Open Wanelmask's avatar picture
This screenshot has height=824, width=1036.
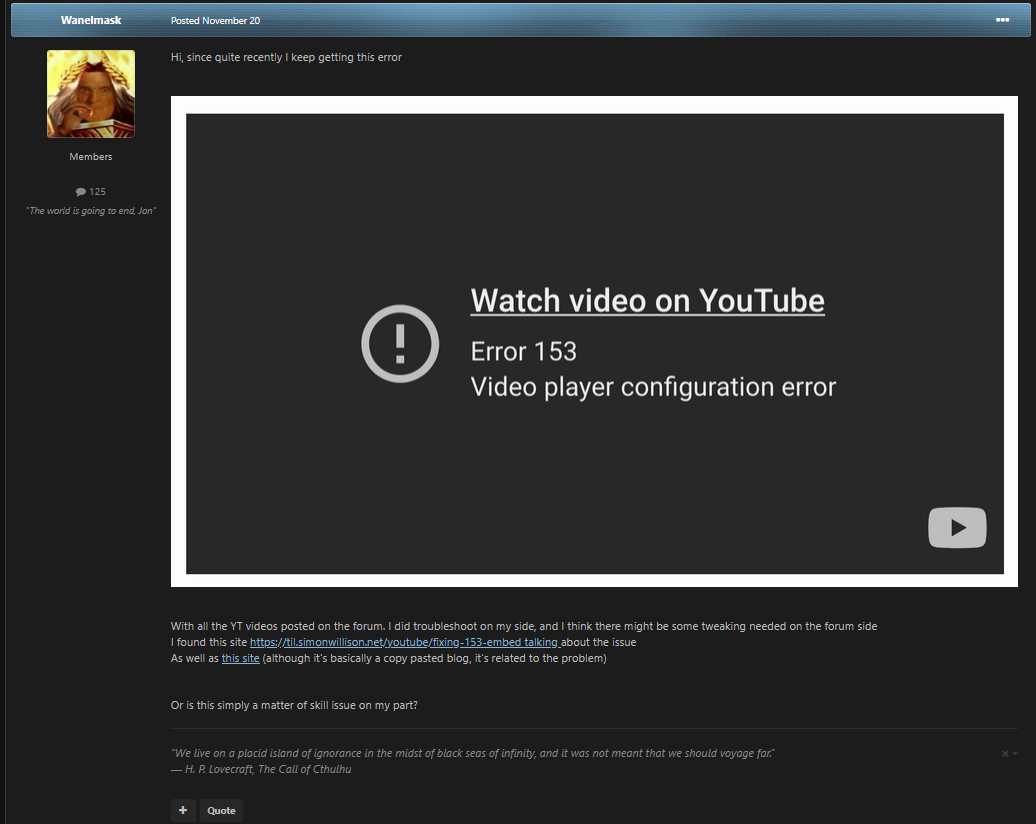91,94
